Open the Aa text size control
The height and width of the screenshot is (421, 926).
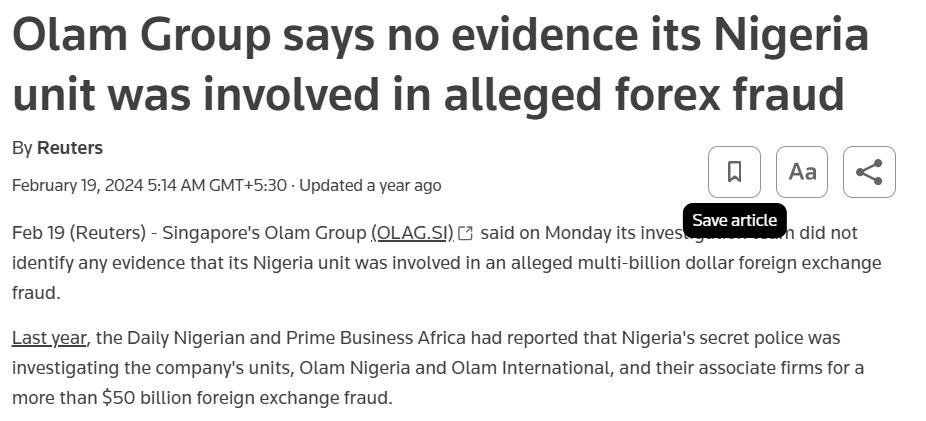click(802, 172)
